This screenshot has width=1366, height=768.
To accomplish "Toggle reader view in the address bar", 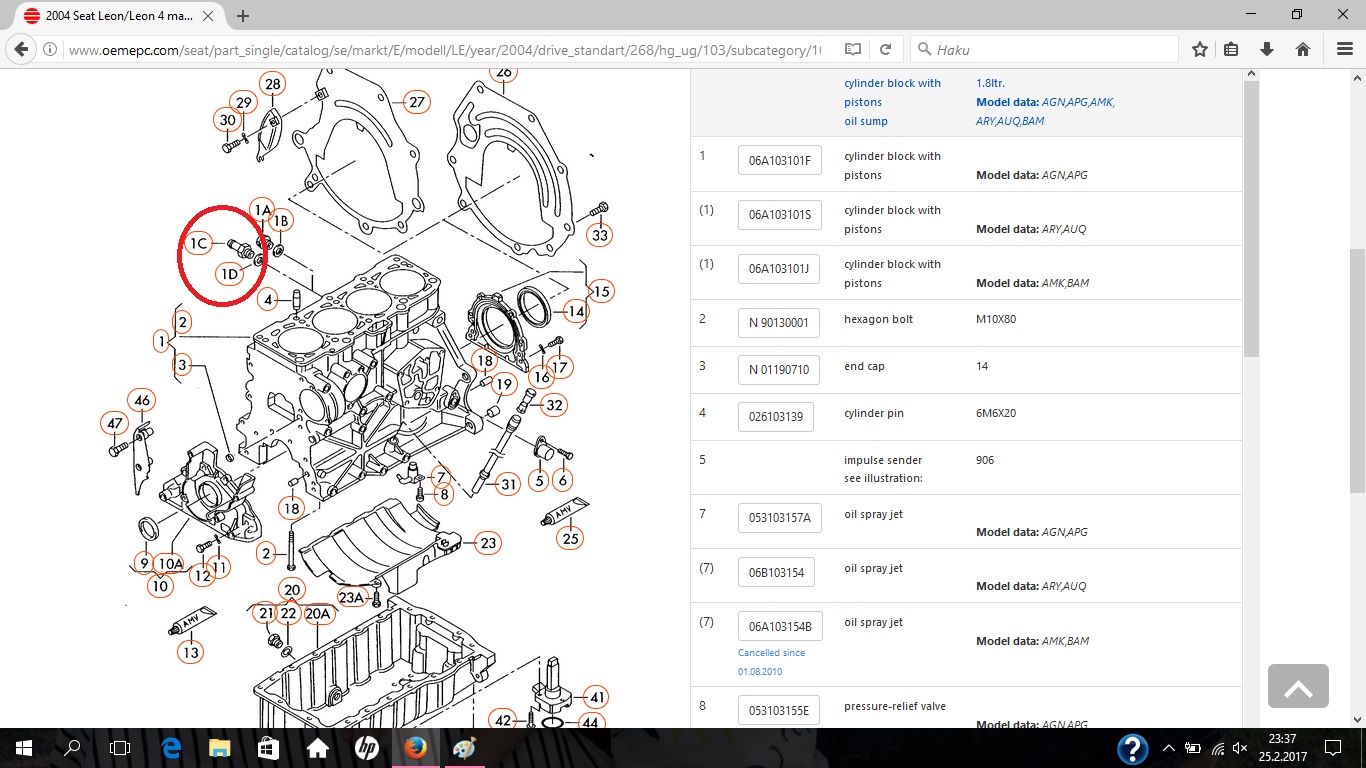I will 852,49.
